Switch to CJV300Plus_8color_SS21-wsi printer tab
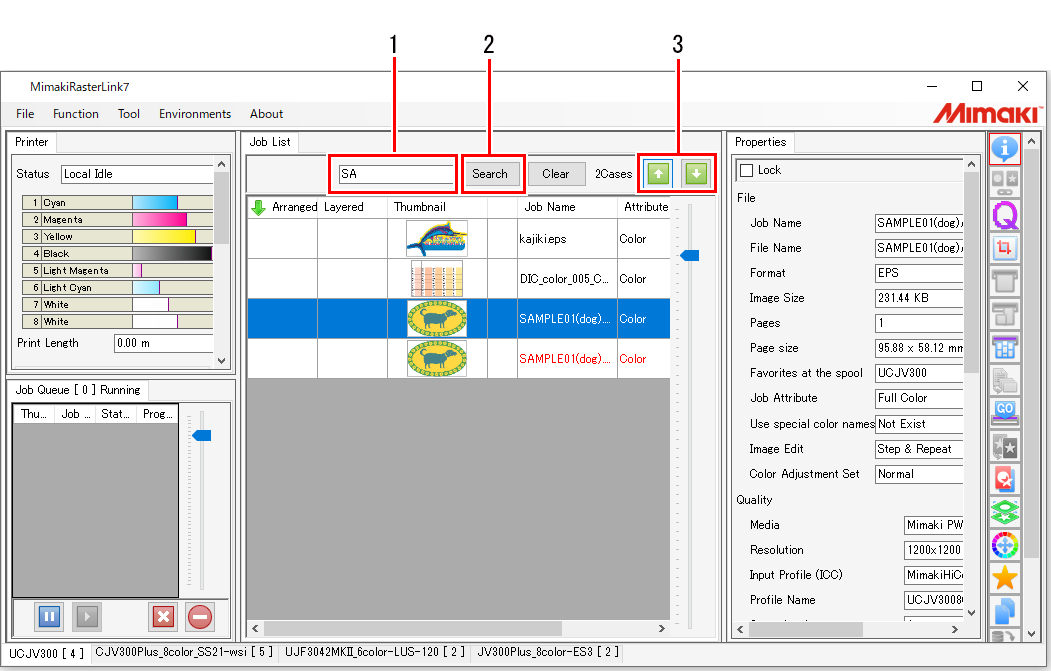 [182, 652]
